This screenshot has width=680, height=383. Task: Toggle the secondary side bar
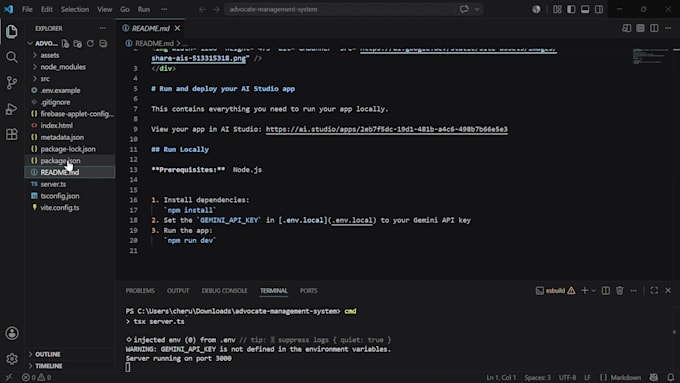click(599, 9)
